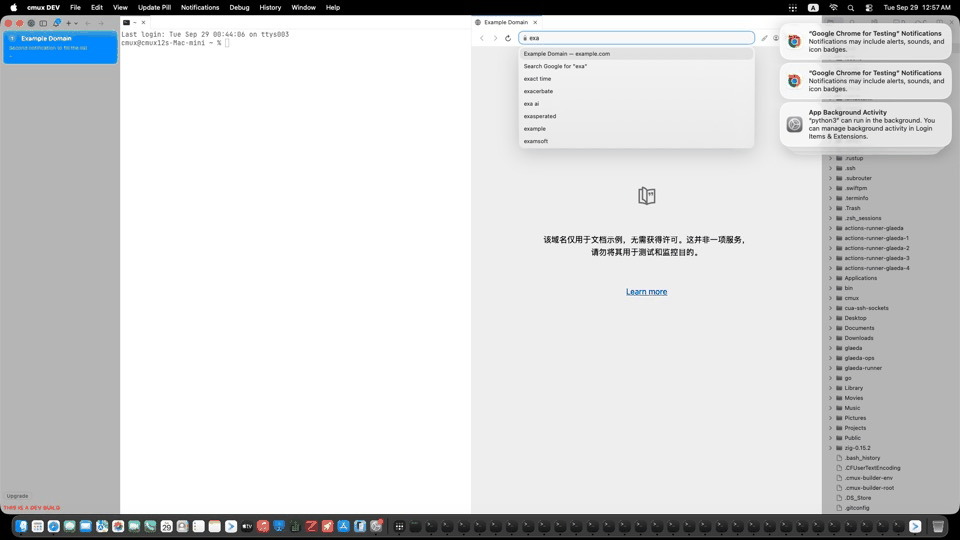Image resolution: width=960 pixels, height=540 pixels.
Task: Toggle the cmux sidebar layout icon
Action: (43, 23)
